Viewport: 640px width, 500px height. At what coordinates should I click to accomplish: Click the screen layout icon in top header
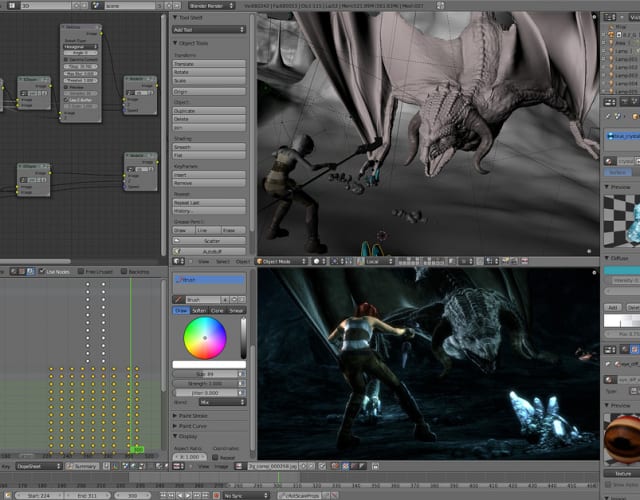11,6
